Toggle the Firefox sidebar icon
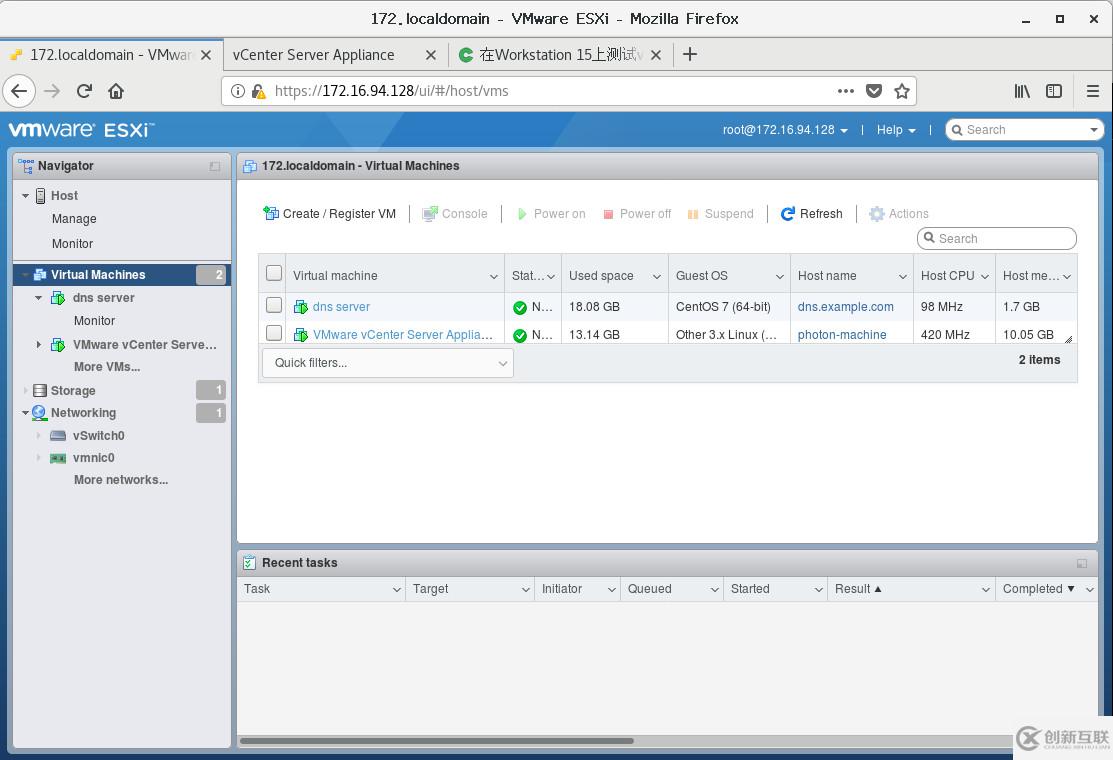The width and height of the screenshot is (1113, 760). [1054, 91]
